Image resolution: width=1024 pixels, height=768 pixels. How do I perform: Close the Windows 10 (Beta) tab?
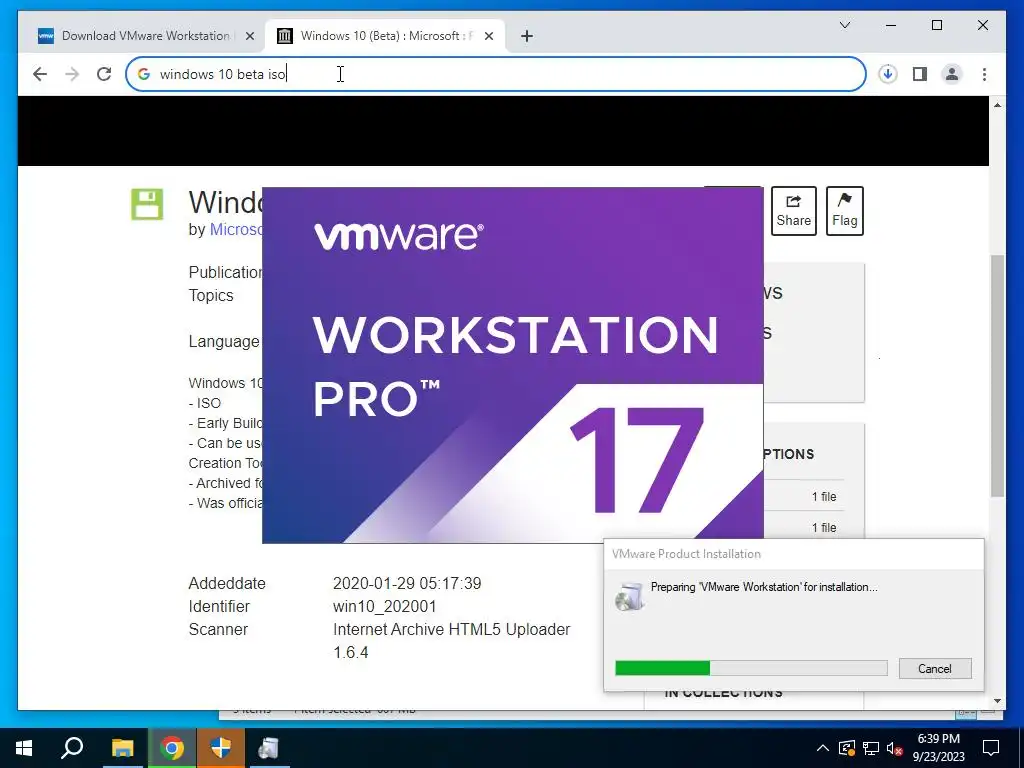pos(489,37)
